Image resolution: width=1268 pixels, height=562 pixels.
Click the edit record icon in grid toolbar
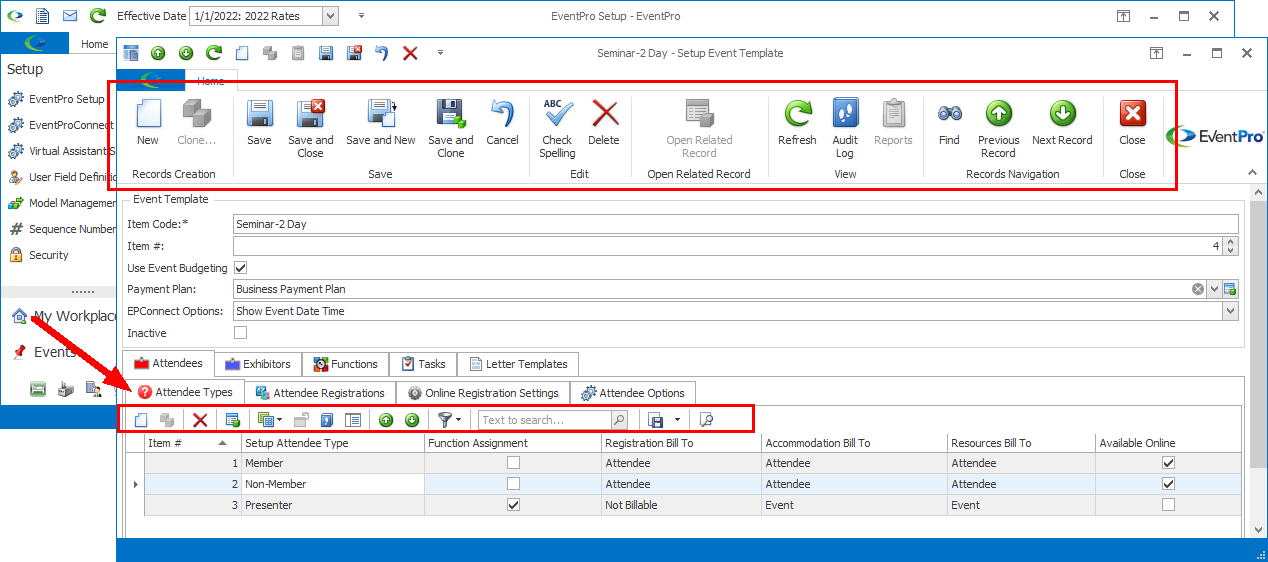click(x=232, y=420)
